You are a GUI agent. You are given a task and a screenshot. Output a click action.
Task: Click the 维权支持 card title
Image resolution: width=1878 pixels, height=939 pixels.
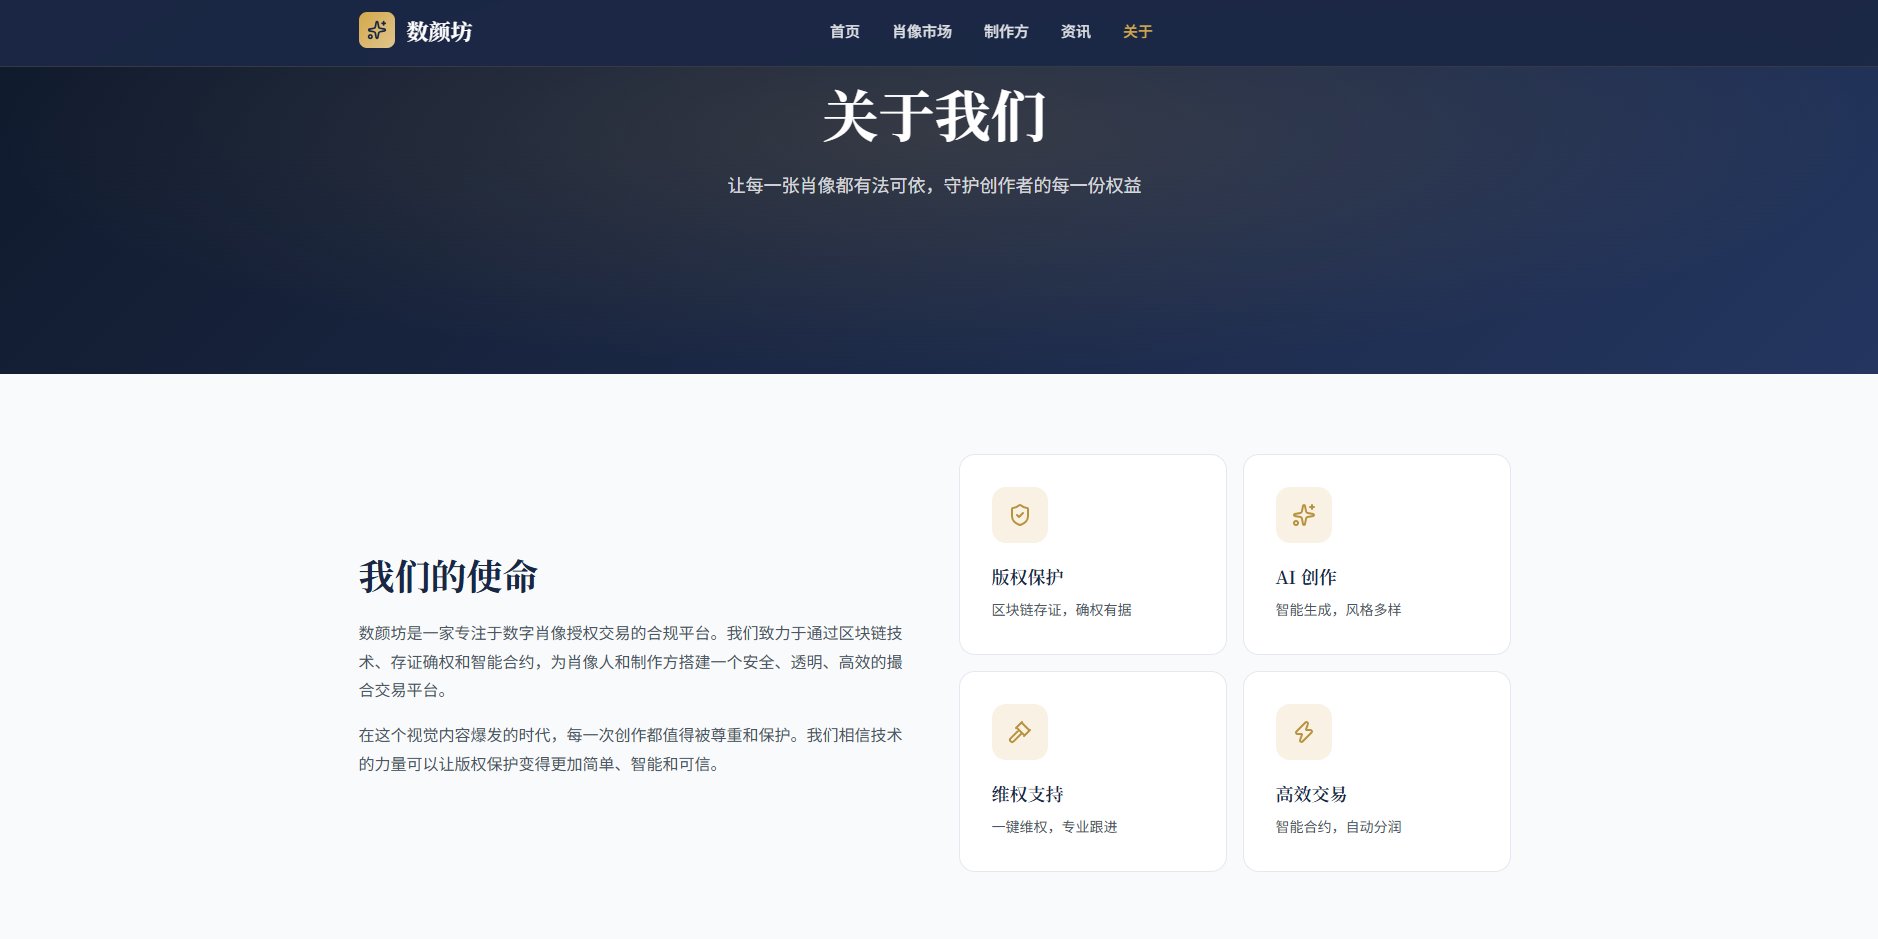[1028, 794]
